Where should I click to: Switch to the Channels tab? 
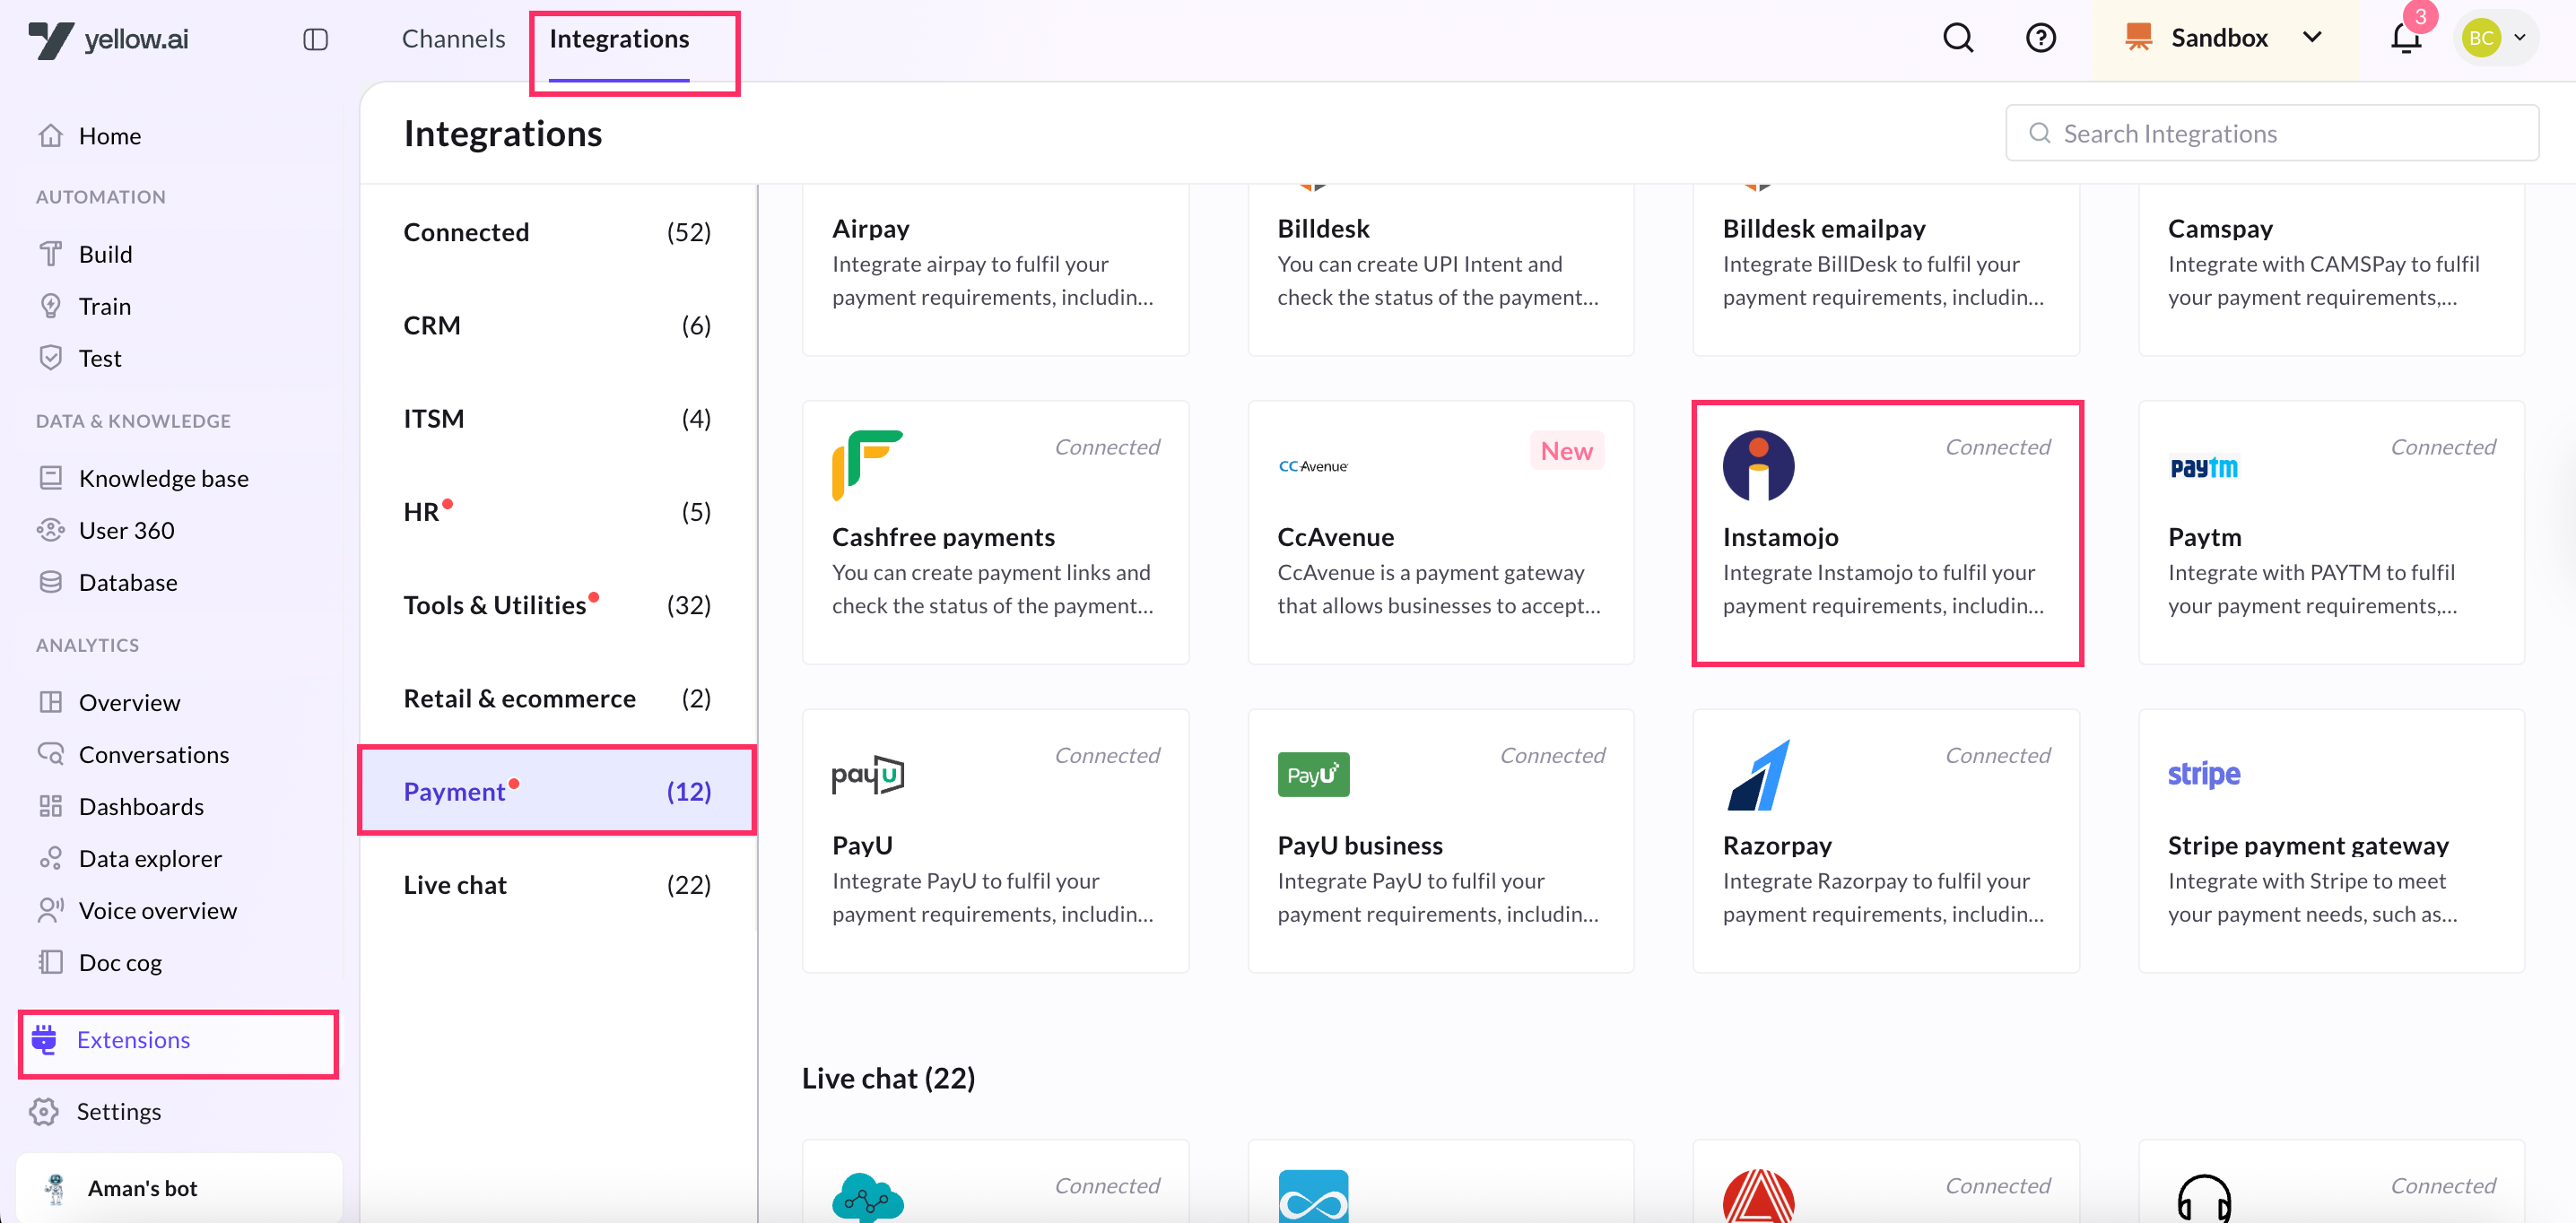point(453,38)
